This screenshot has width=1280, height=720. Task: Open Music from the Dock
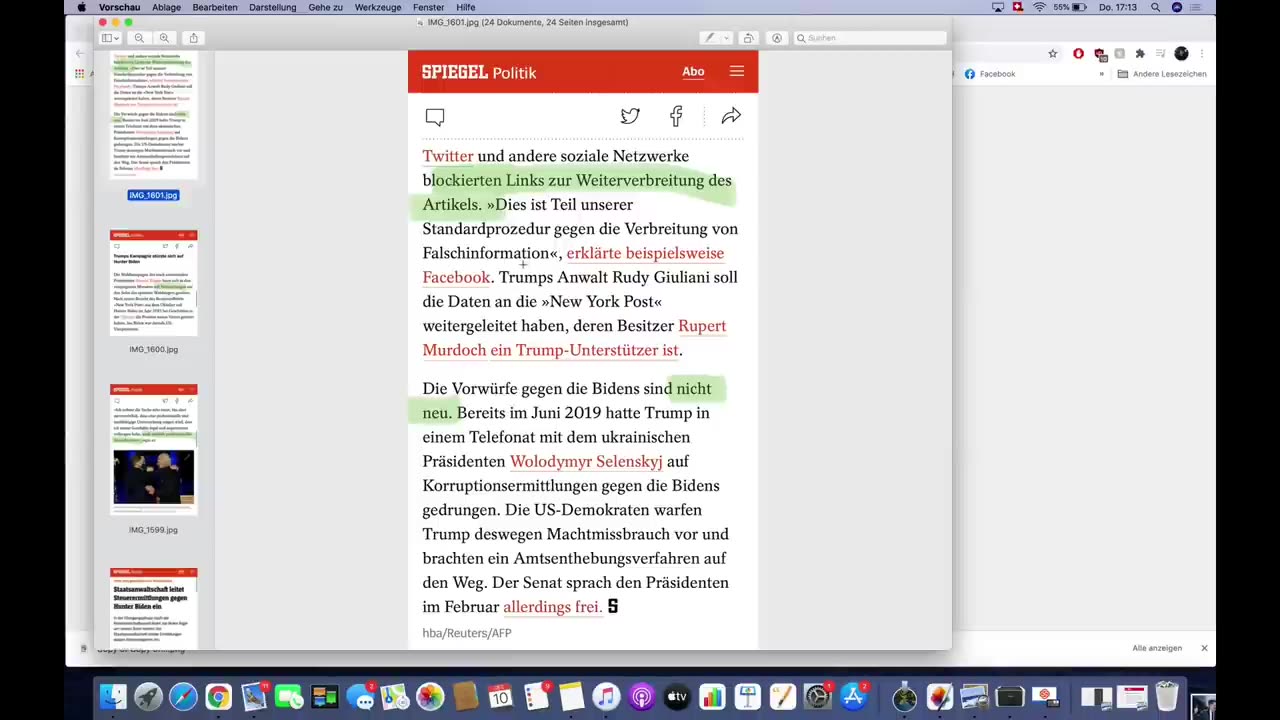[606, 697]
